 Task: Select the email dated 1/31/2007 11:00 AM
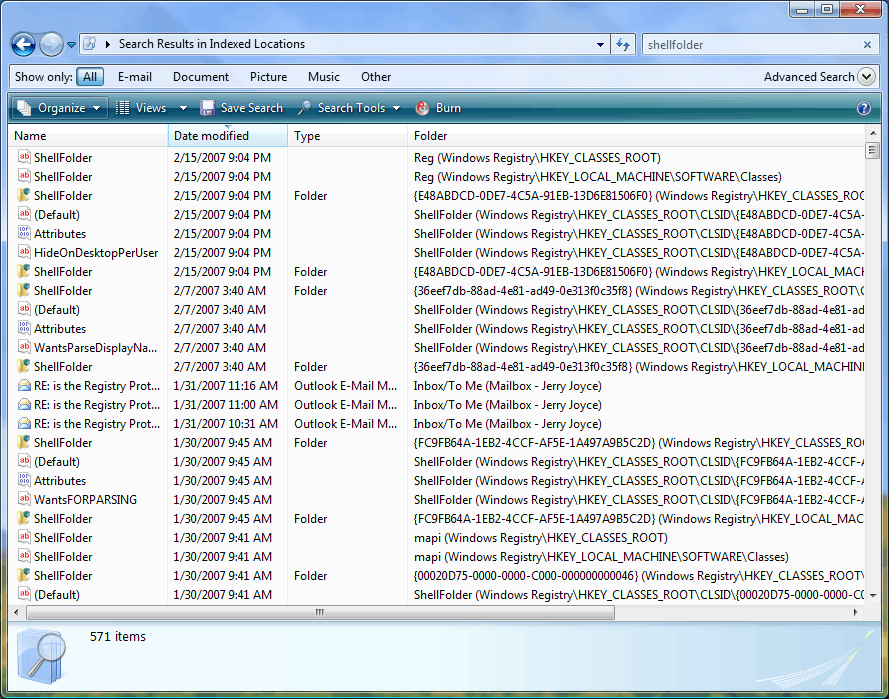pos(437,405)
